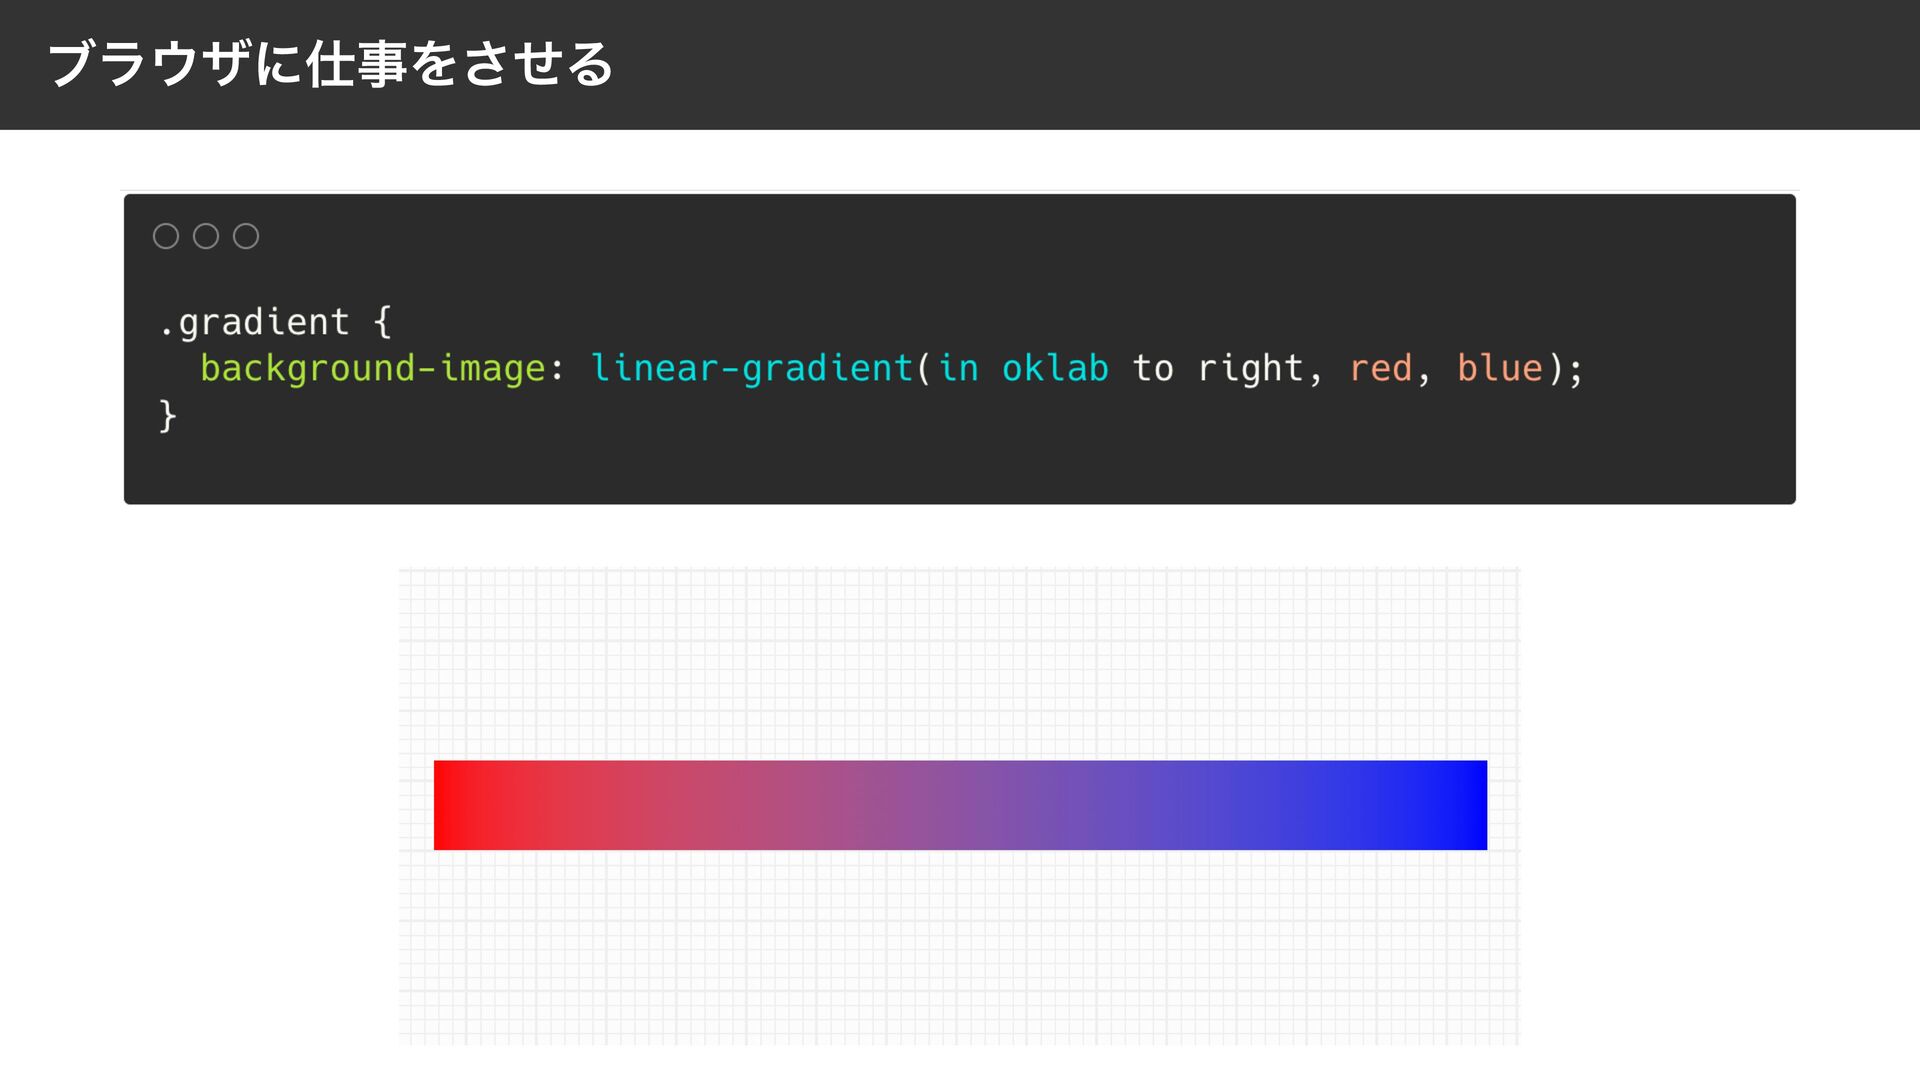Click the slide title ブラウザに仕事をさせる
The height and width of the screenshot is (1080, 1920).
pos(330,64)
